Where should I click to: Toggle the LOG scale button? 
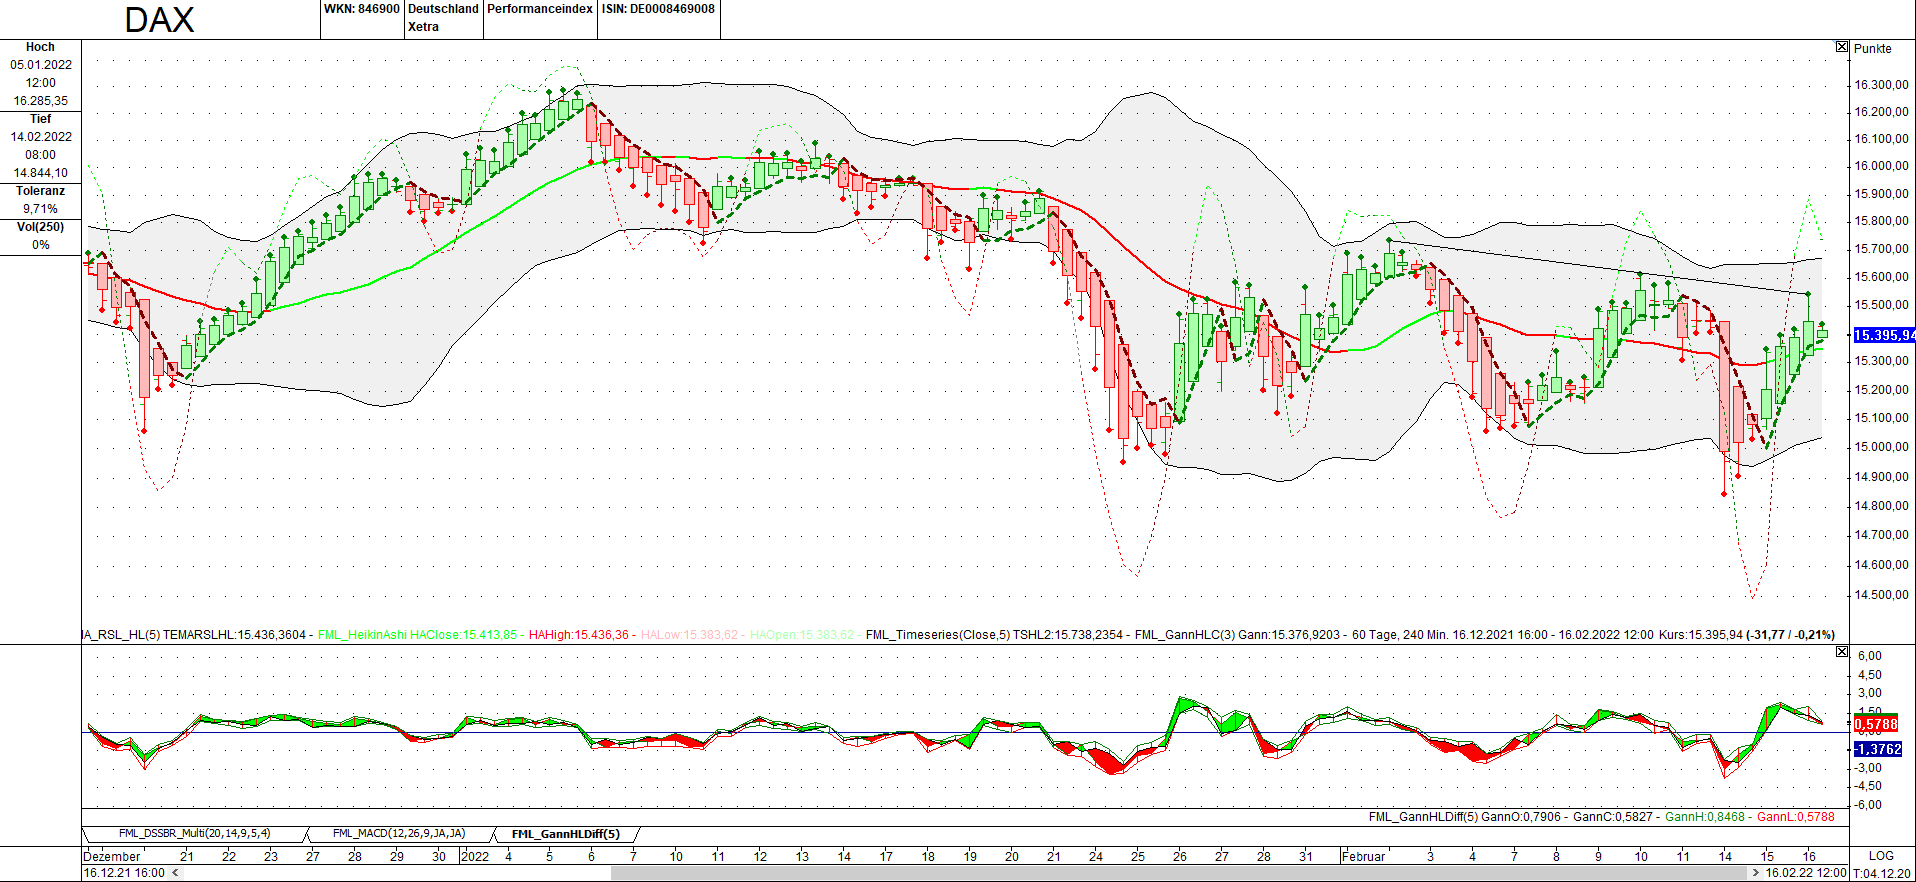[1881, 856]
